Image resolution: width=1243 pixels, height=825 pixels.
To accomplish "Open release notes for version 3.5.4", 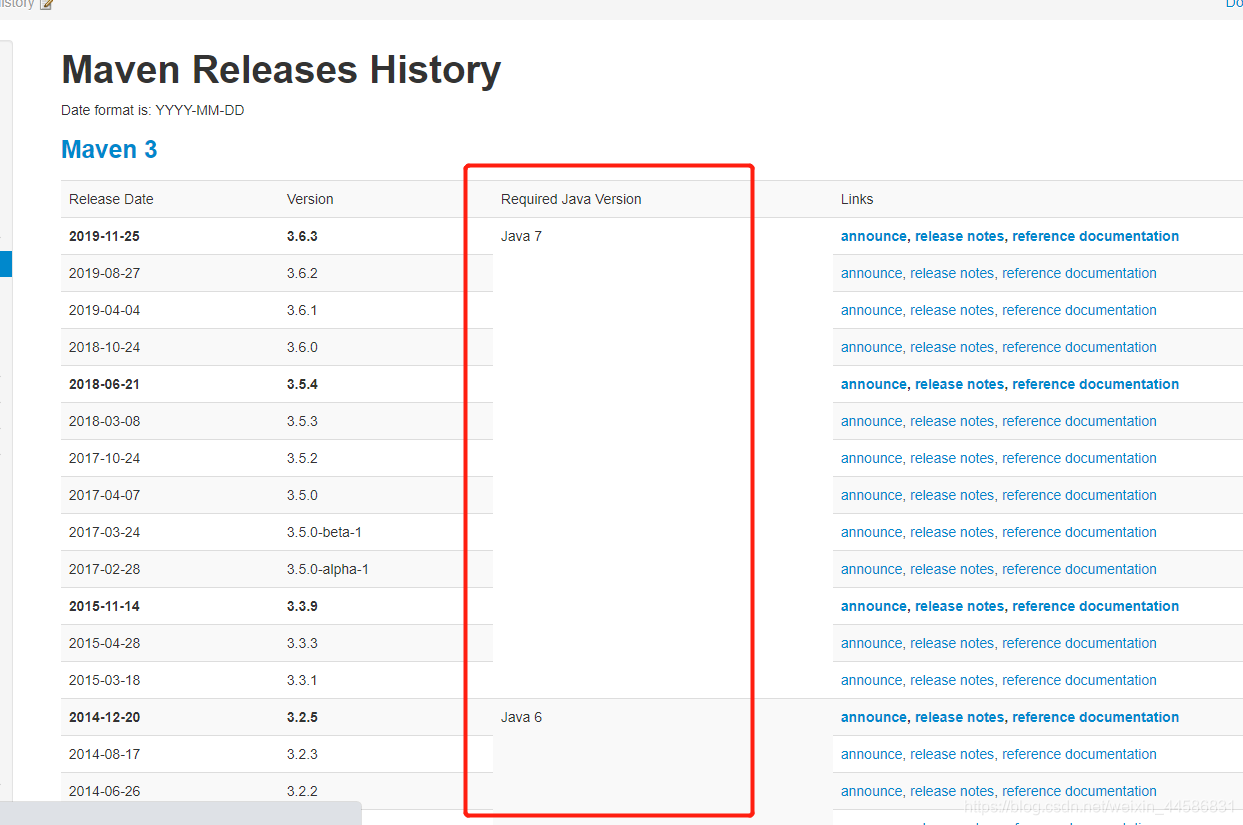I will (x=959, y=385).
